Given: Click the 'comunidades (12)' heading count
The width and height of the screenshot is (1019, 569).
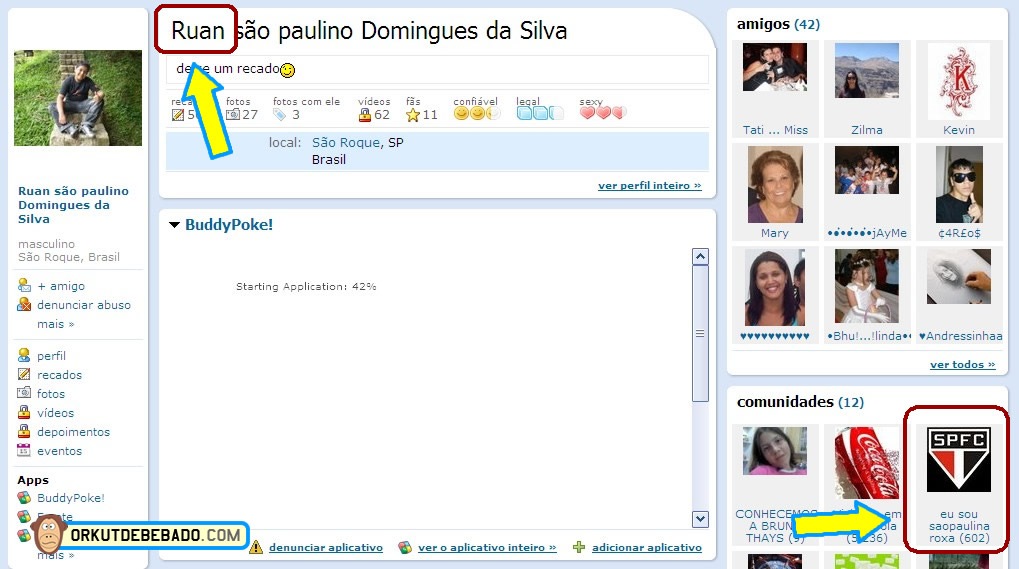Looking at the screenshot, I should point(851,402).
